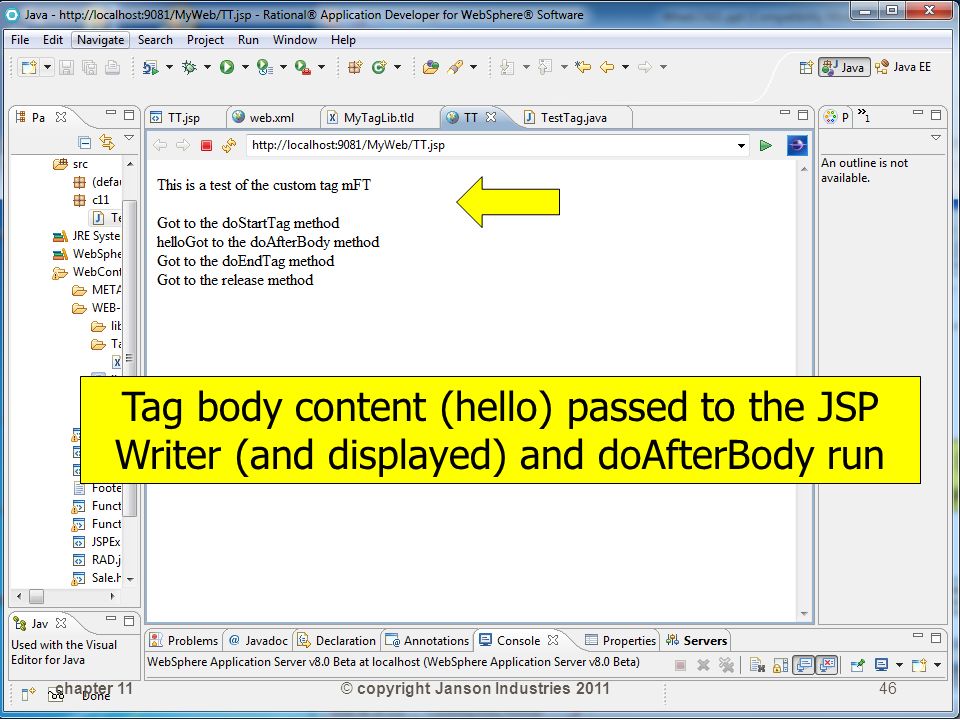
Task: Open the File menu
Action: click(x=20, y=40)
